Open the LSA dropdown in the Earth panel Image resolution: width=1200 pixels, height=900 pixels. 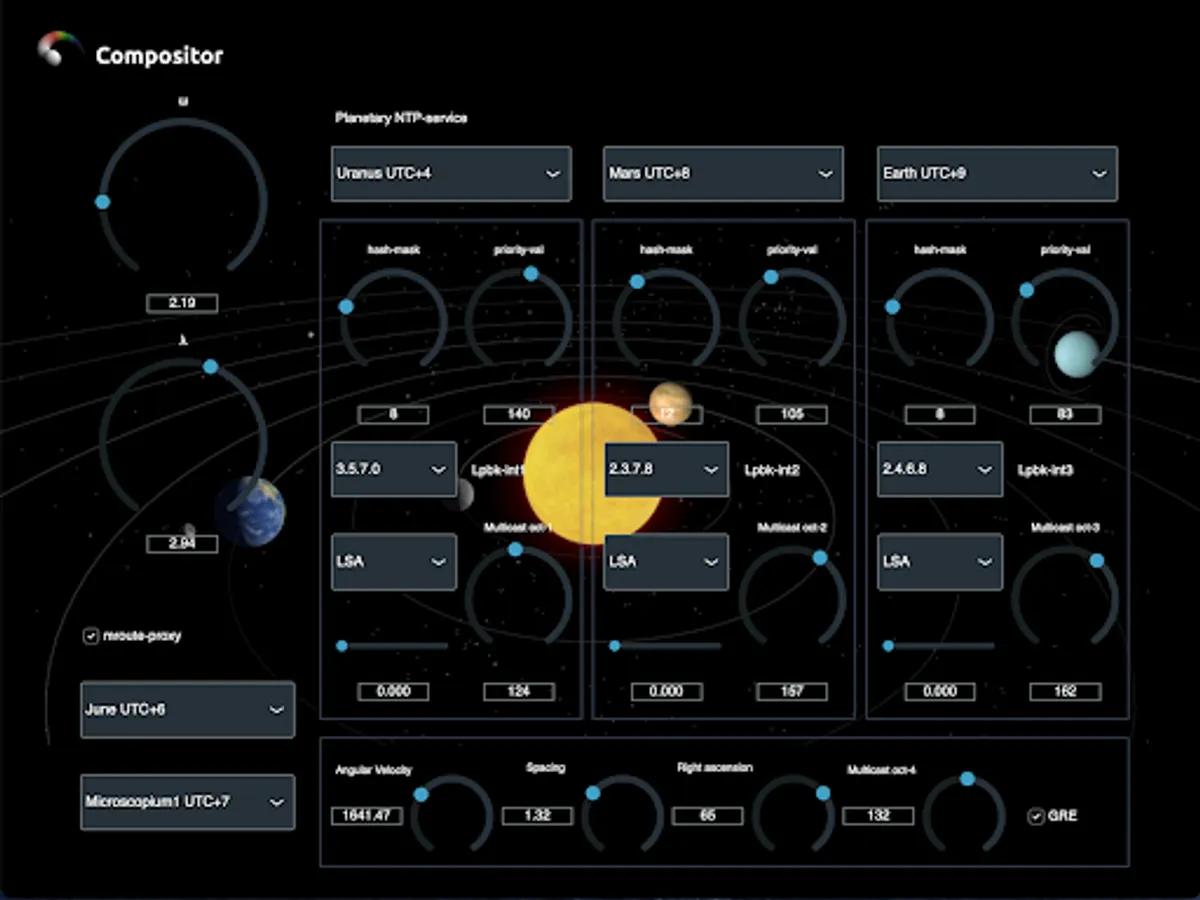[x=940, y=561]
